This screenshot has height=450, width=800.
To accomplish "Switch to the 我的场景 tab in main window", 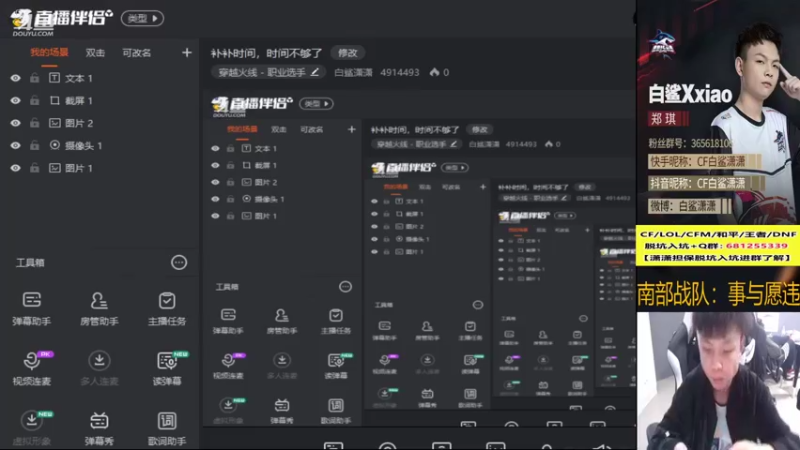I will [49, 53].
